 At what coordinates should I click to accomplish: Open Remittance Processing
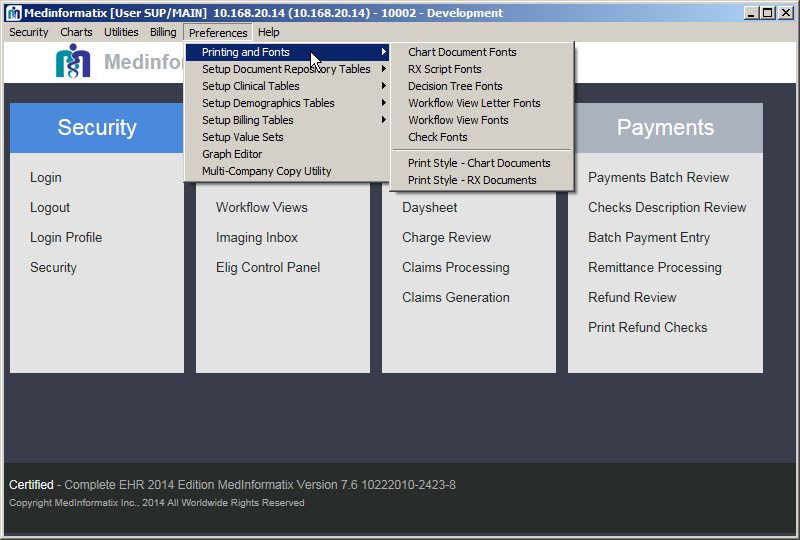click(x=655, y=267)
